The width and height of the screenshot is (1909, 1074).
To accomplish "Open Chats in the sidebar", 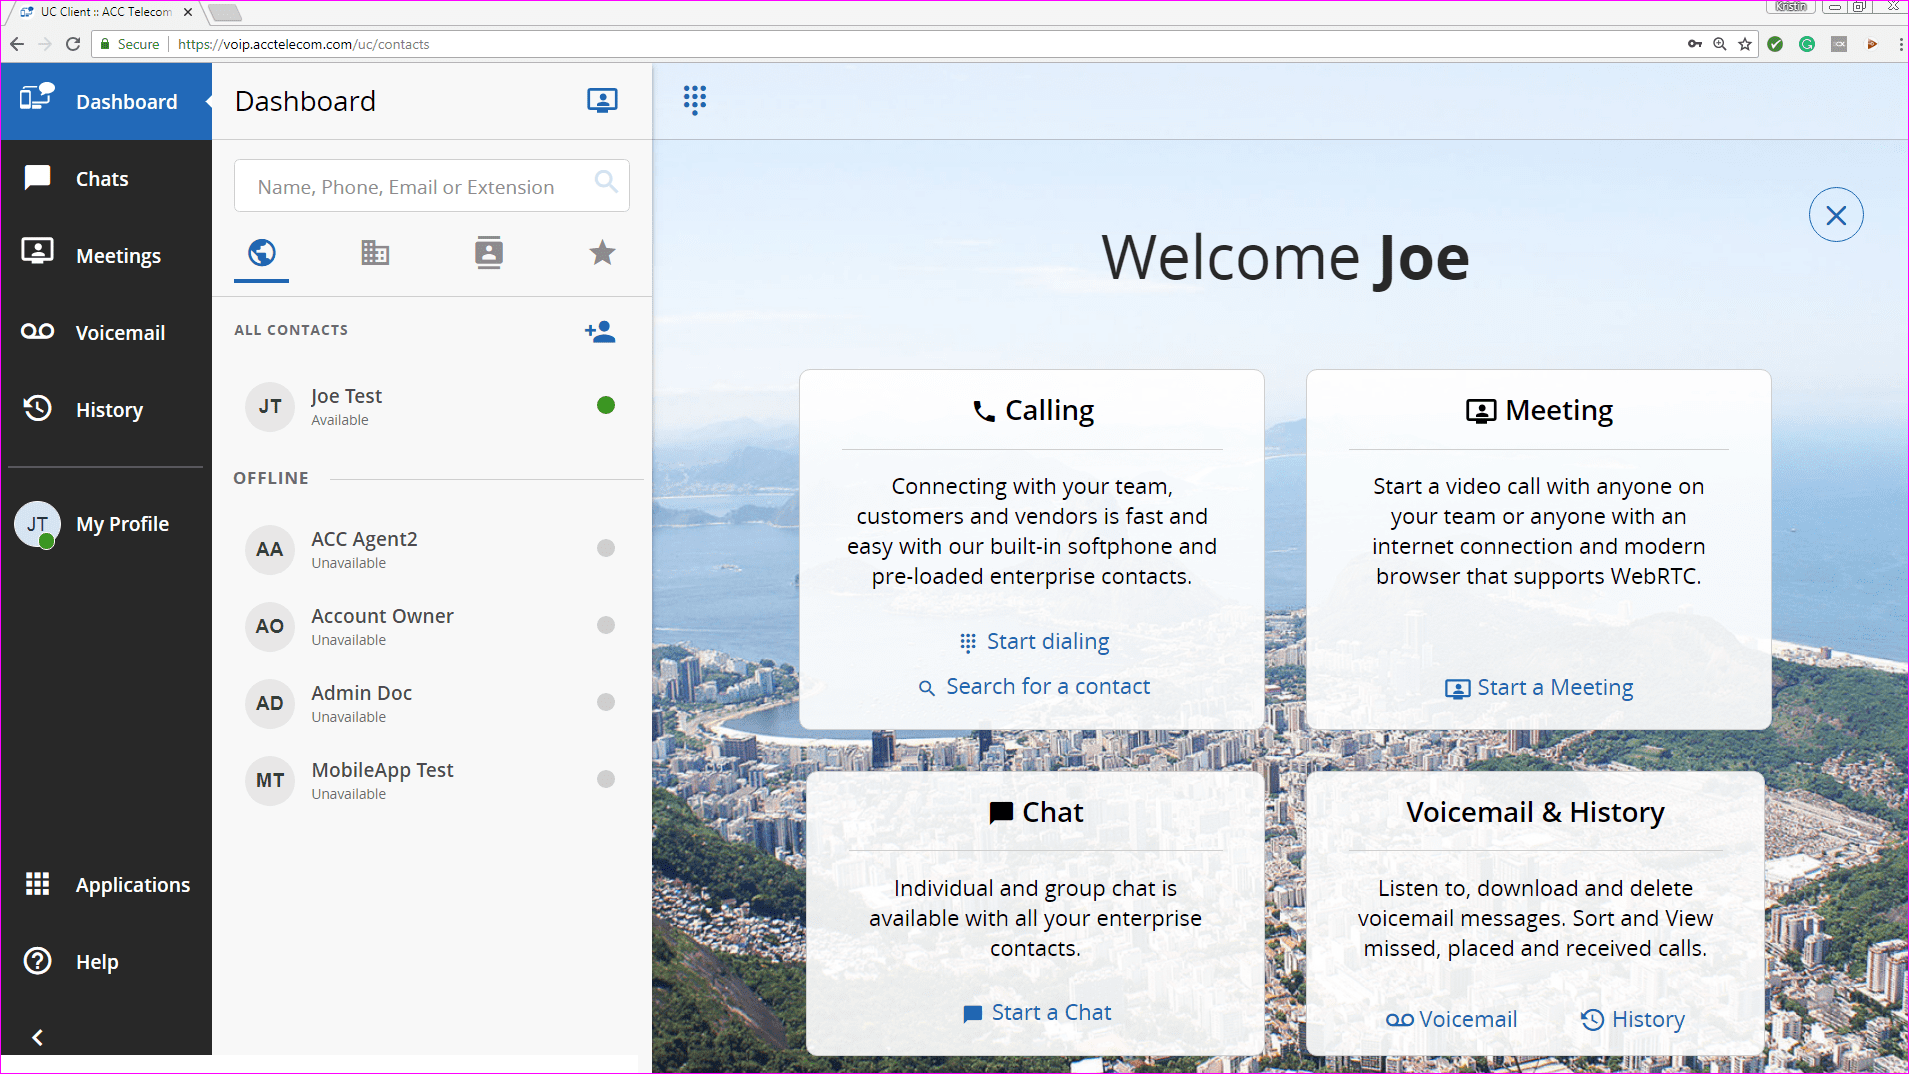I will tap(106, 178).
